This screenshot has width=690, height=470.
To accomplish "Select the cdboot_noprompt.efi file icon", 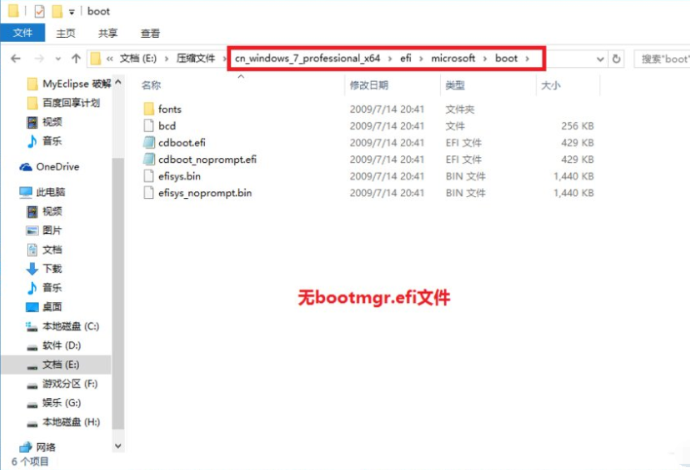I will (x=149, y=159).
